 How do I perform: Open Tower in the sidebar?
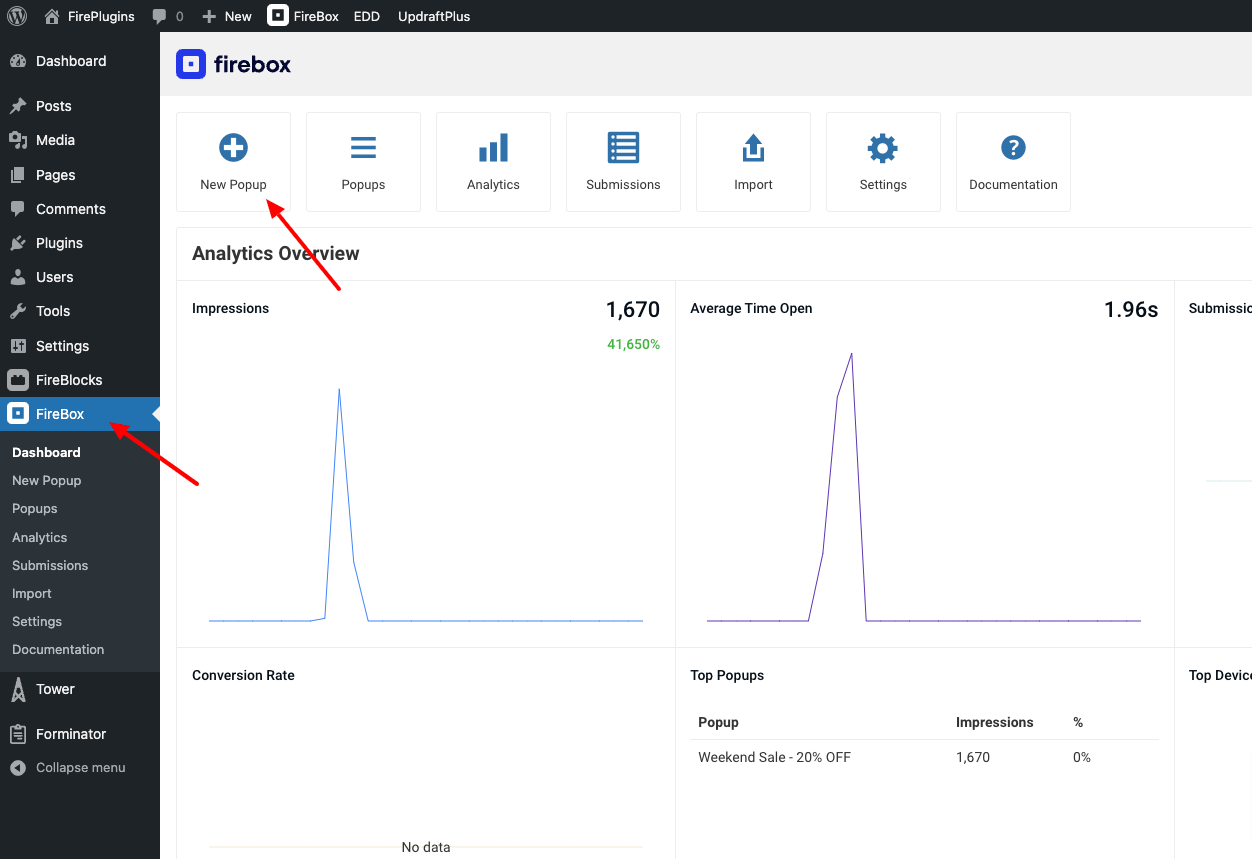tap(80, 689)
